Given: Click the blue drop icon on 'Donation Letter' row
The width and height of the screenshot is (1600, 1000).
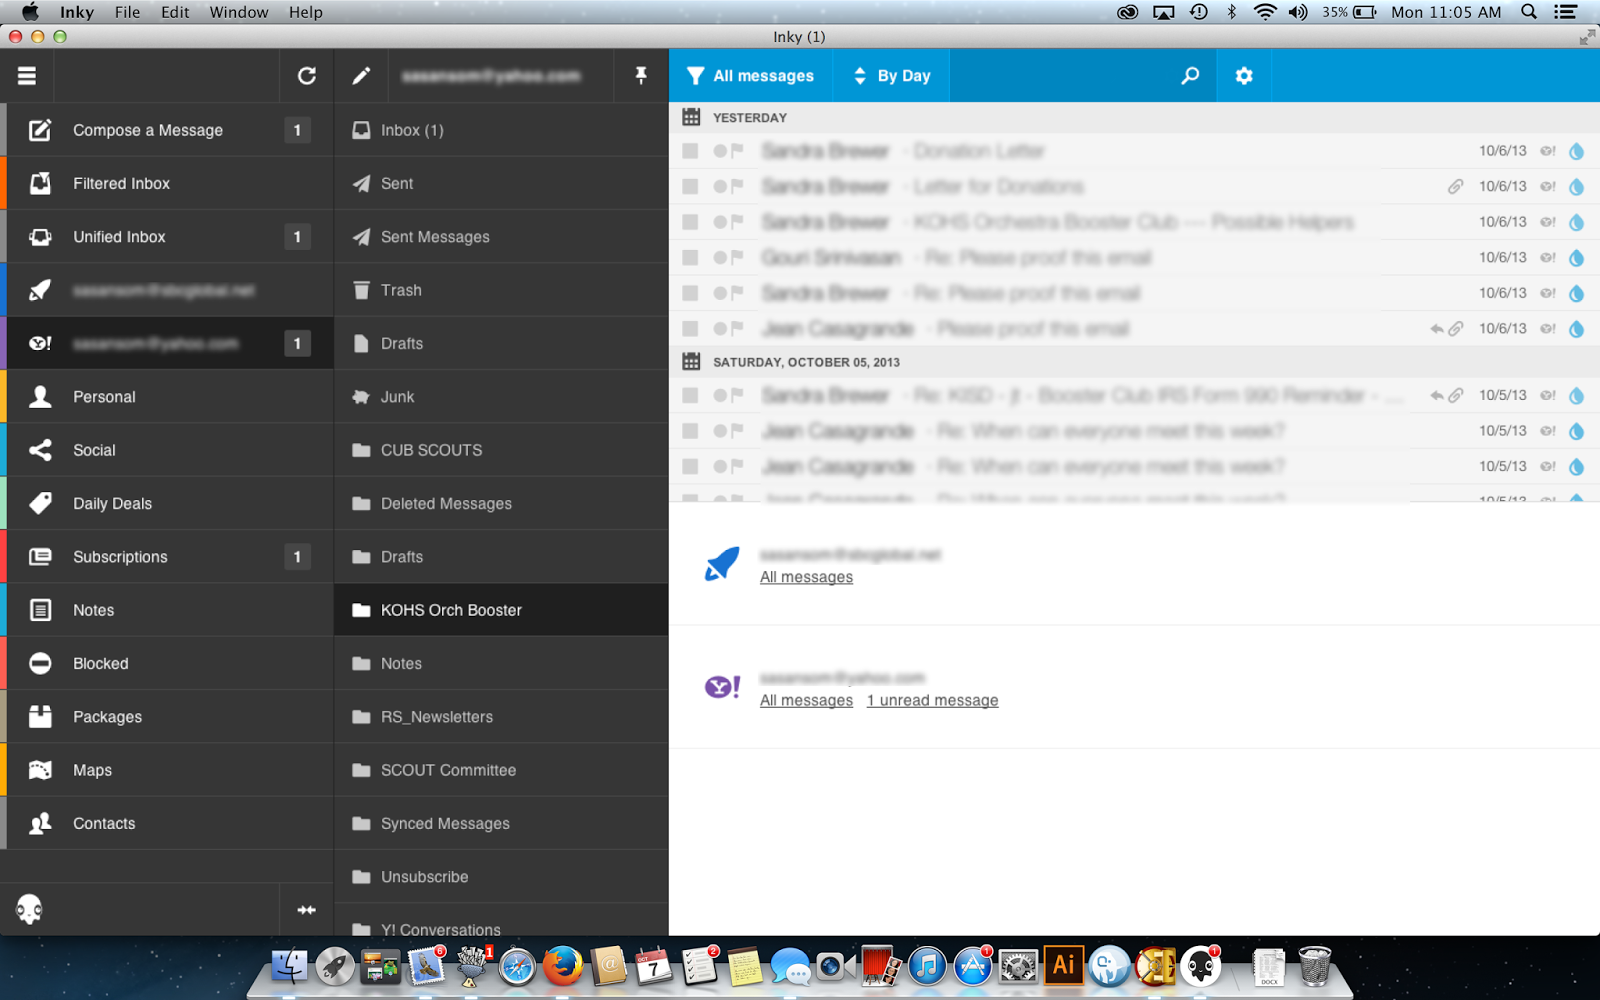Looking at the screenshot, I should tap(1576, 151).
